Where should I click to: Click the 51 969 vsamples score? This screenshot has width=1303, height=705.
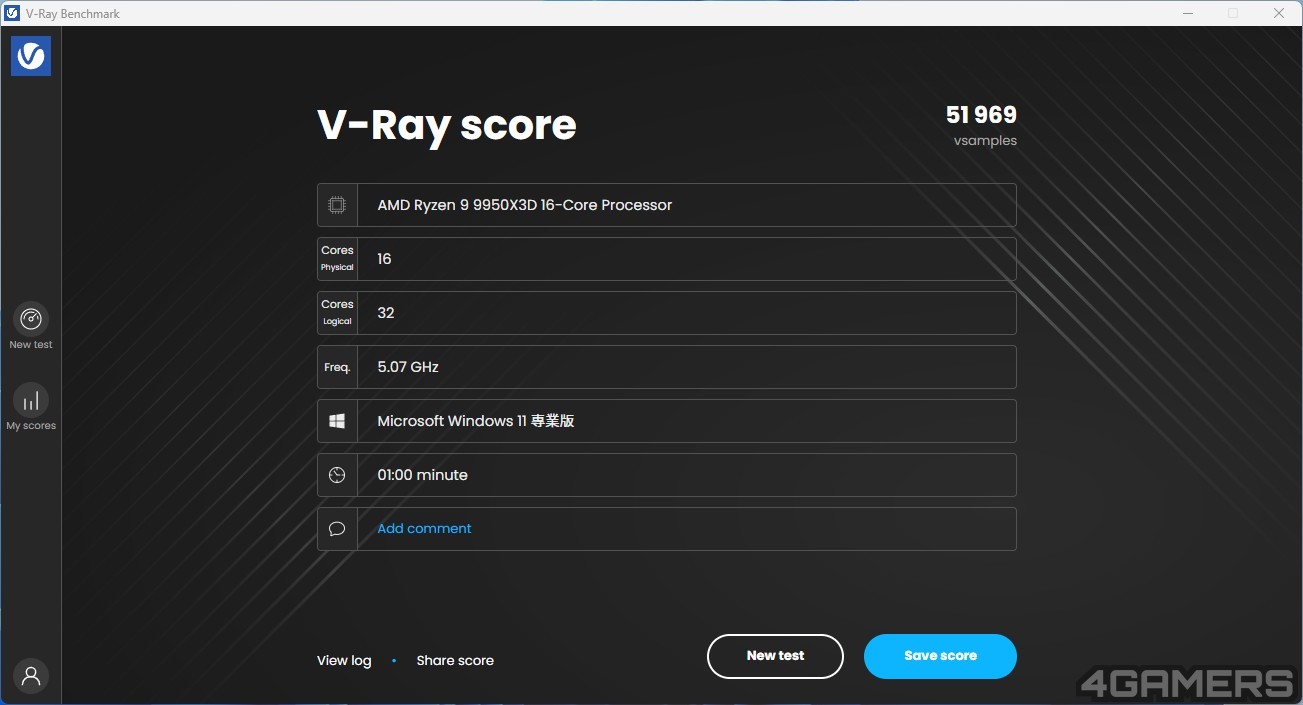click(981, 116)
